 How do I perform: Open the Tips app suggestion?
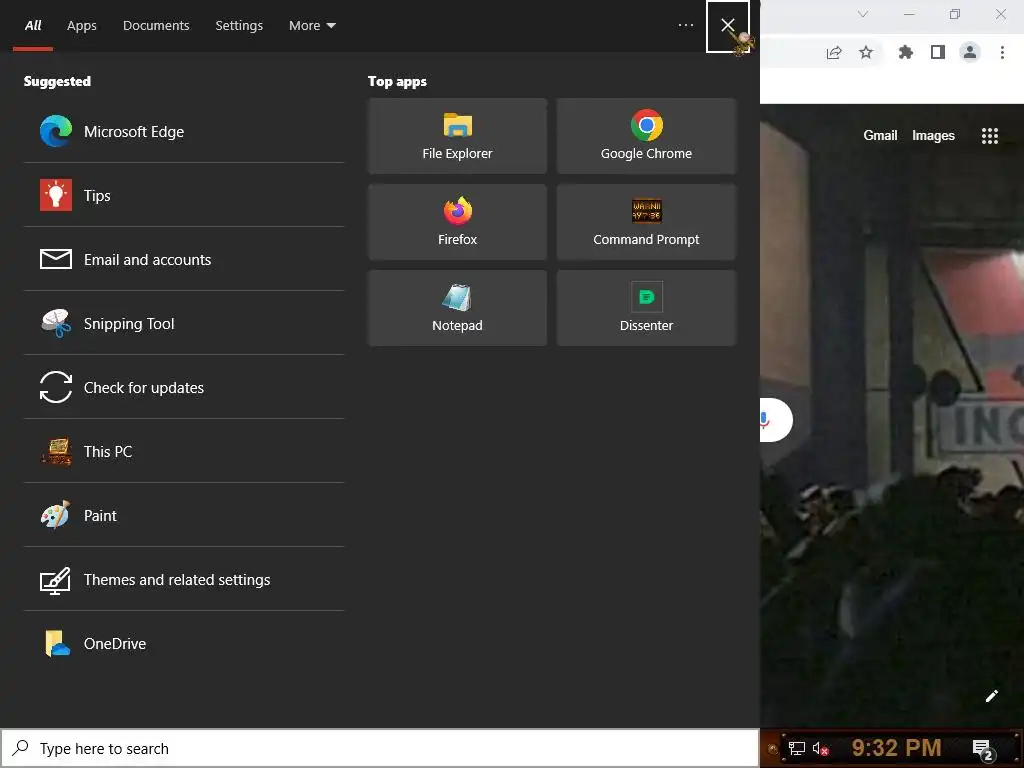(x=184, y=195)
